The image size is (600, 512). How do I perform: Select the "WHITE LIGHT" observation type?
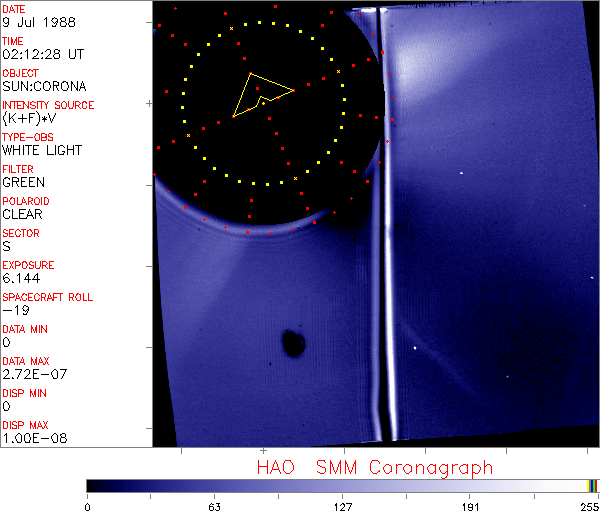point(41,150)
